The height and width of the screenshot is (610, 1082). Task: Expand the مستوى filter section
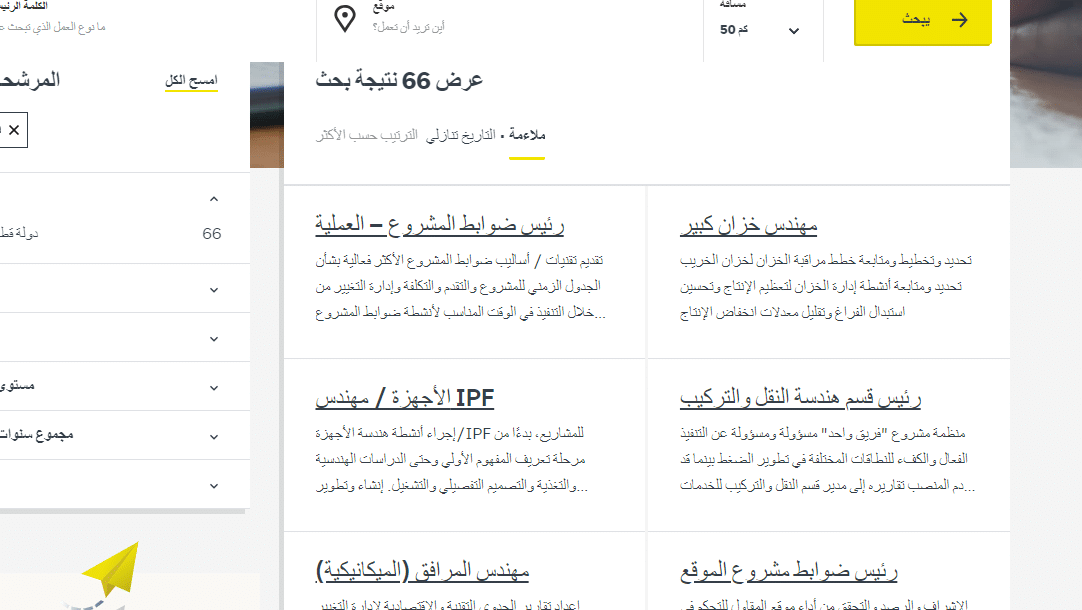tap(214, 388)
